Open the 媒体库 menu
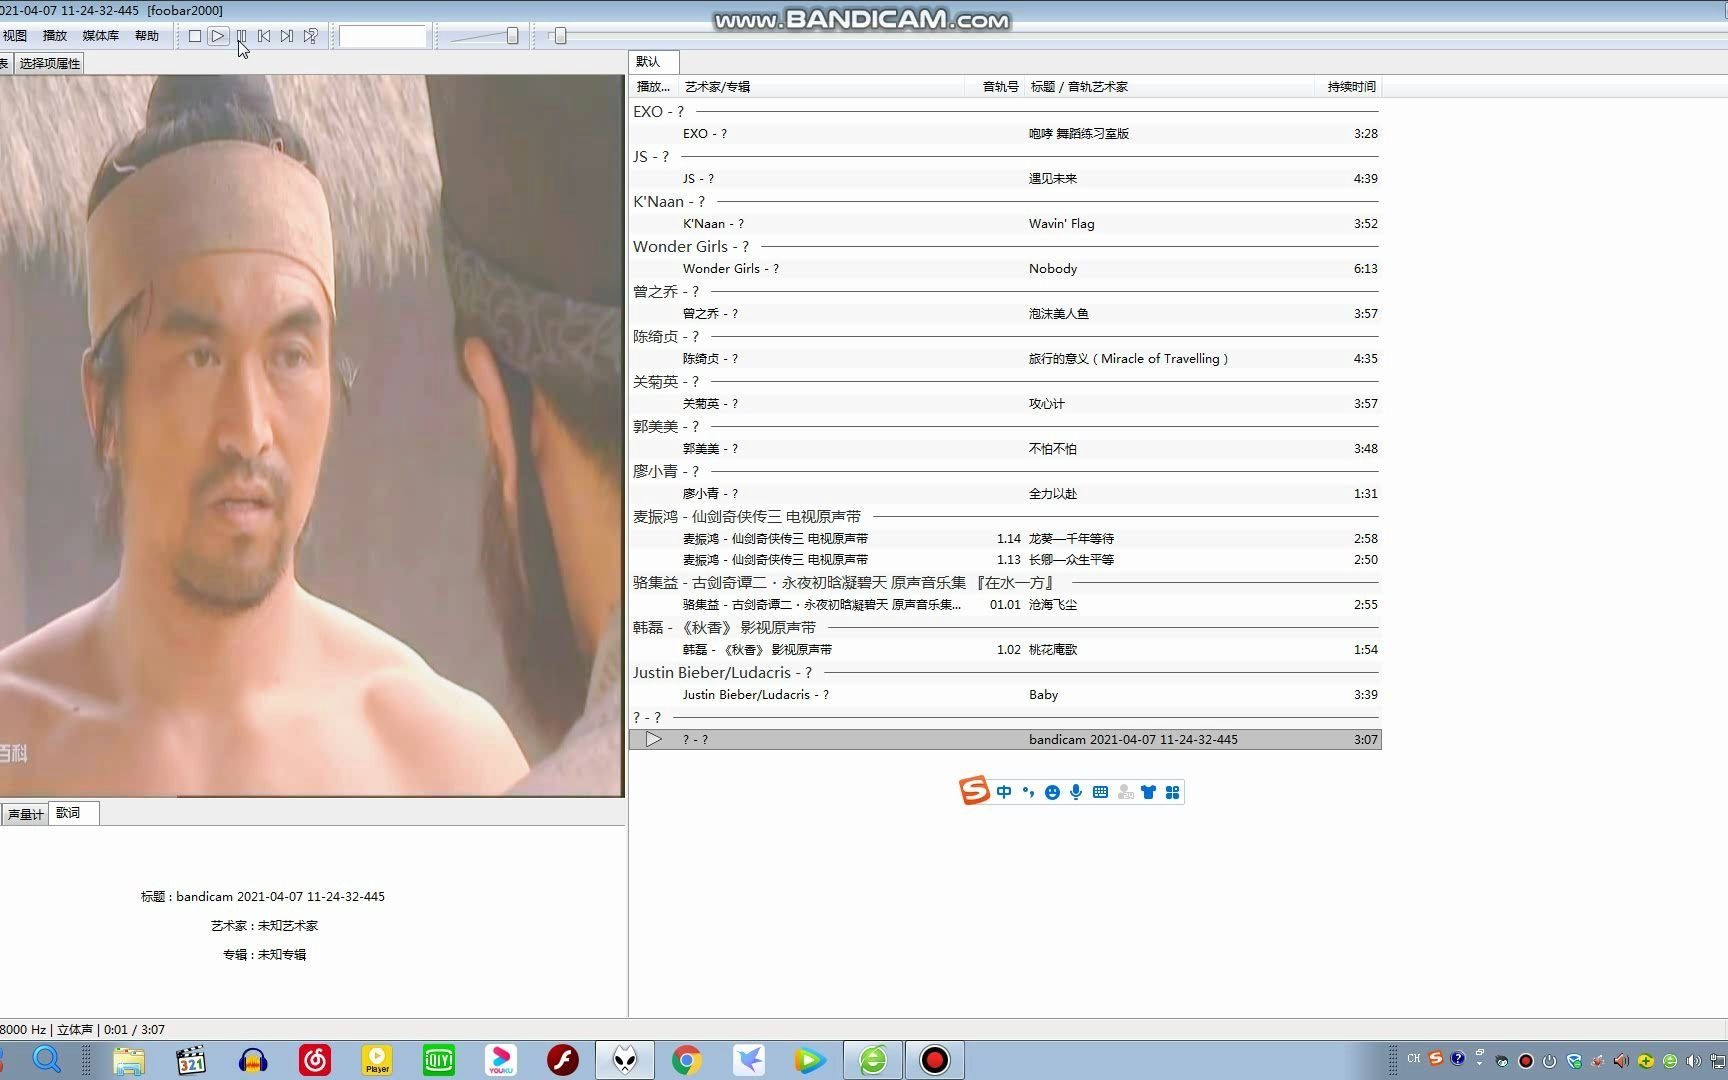The width and height of the screenshot is (1728, 1080). (100, 36)
